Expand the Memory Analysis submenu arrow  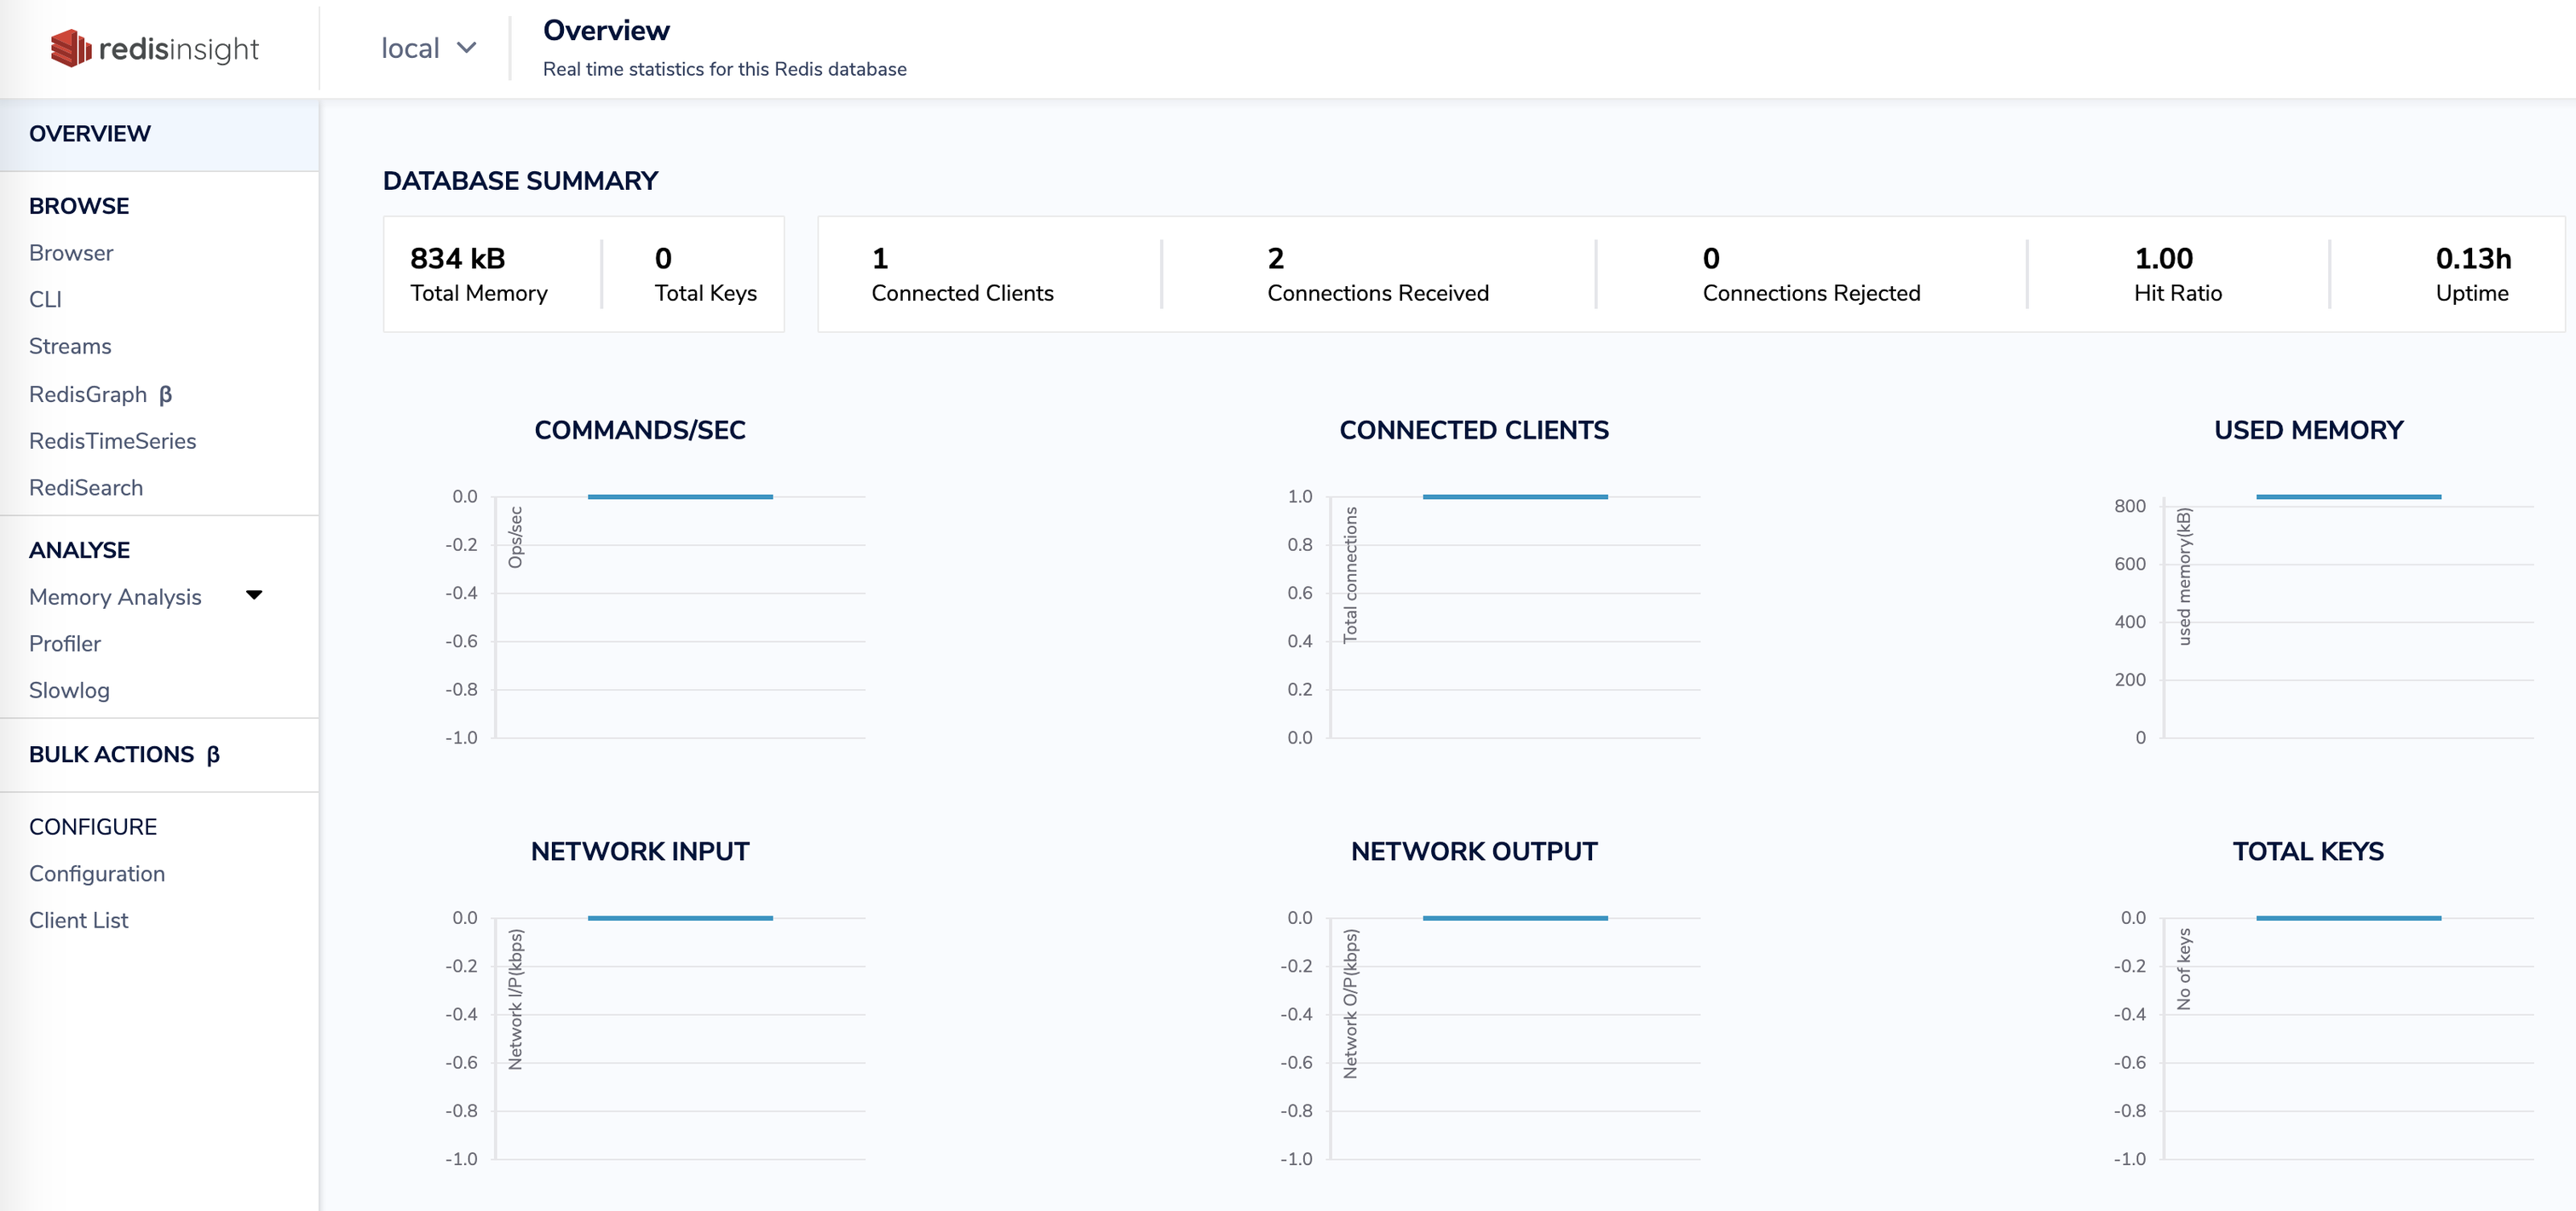pyautogui.click(x=254, y=595)
